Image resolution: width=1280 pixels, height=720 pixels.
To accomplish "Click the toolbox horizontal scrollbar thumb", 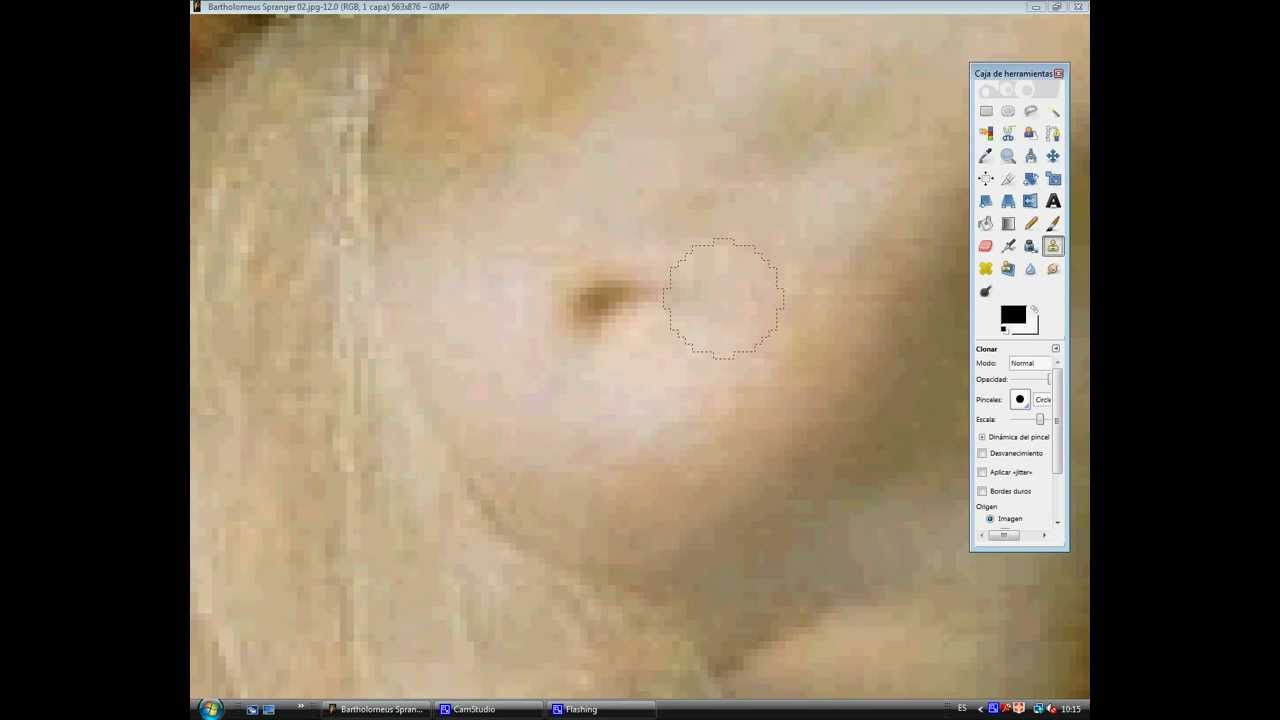I will pyautogui.click(x=1003, y=535).
